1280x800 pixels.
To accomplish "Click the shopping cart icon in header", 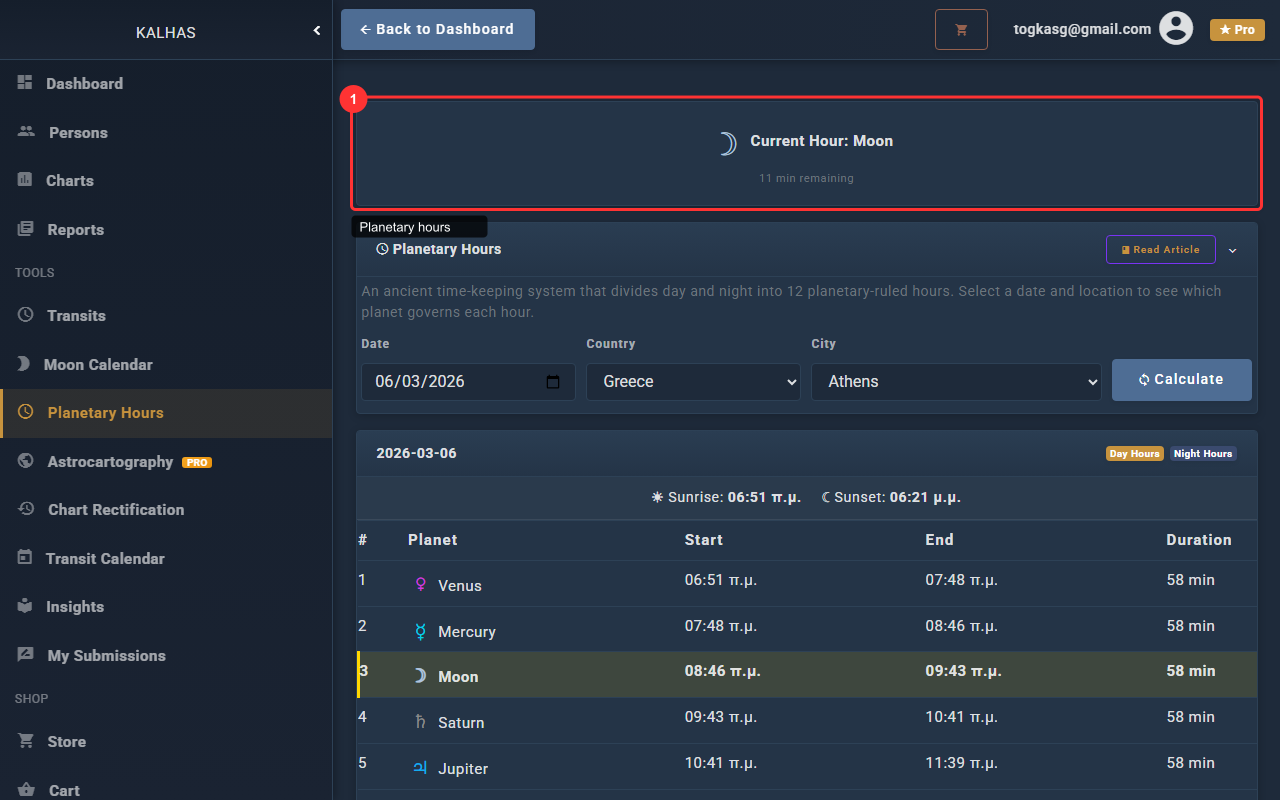I will [x=961, y=30].
